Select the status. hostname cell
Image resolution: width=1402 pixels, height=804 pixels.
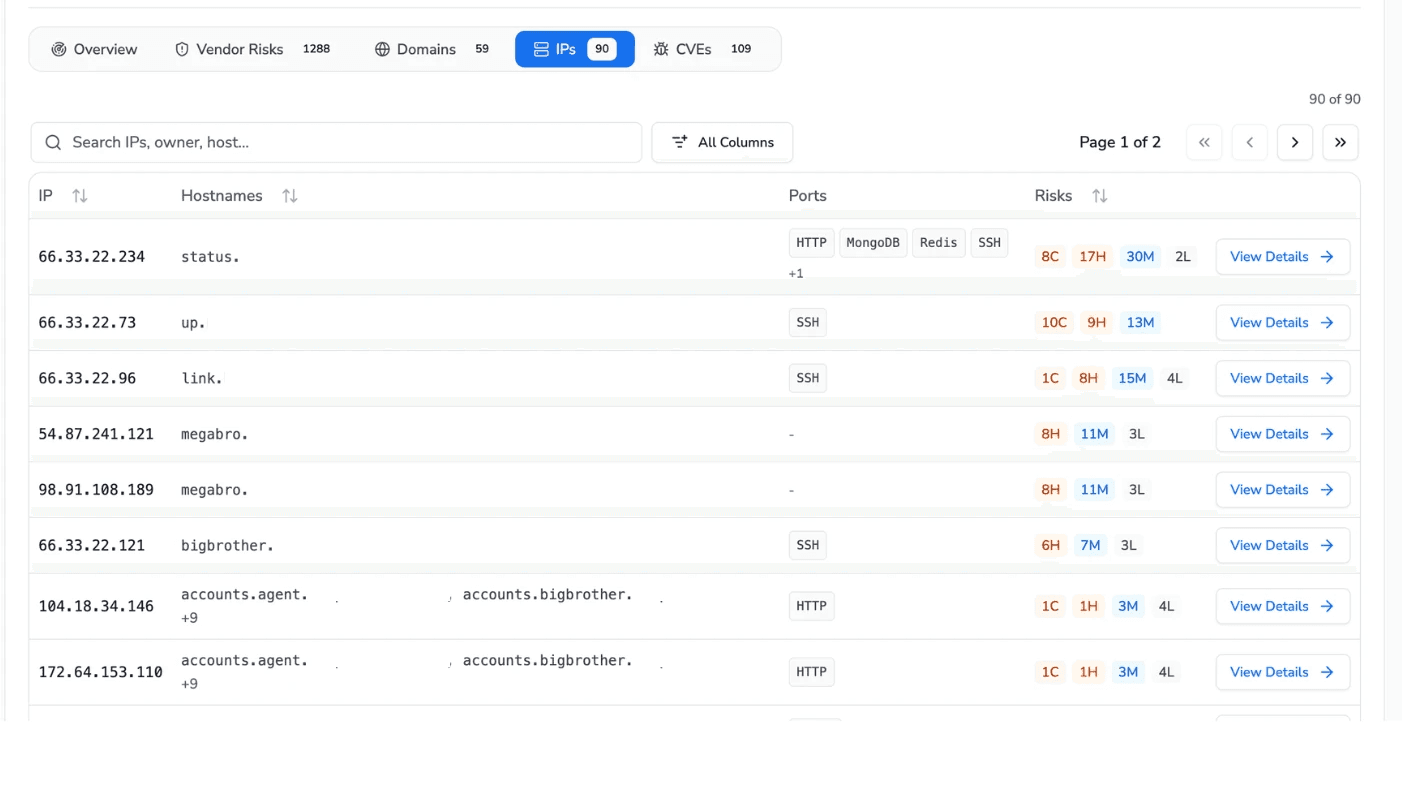coord(210,257)
